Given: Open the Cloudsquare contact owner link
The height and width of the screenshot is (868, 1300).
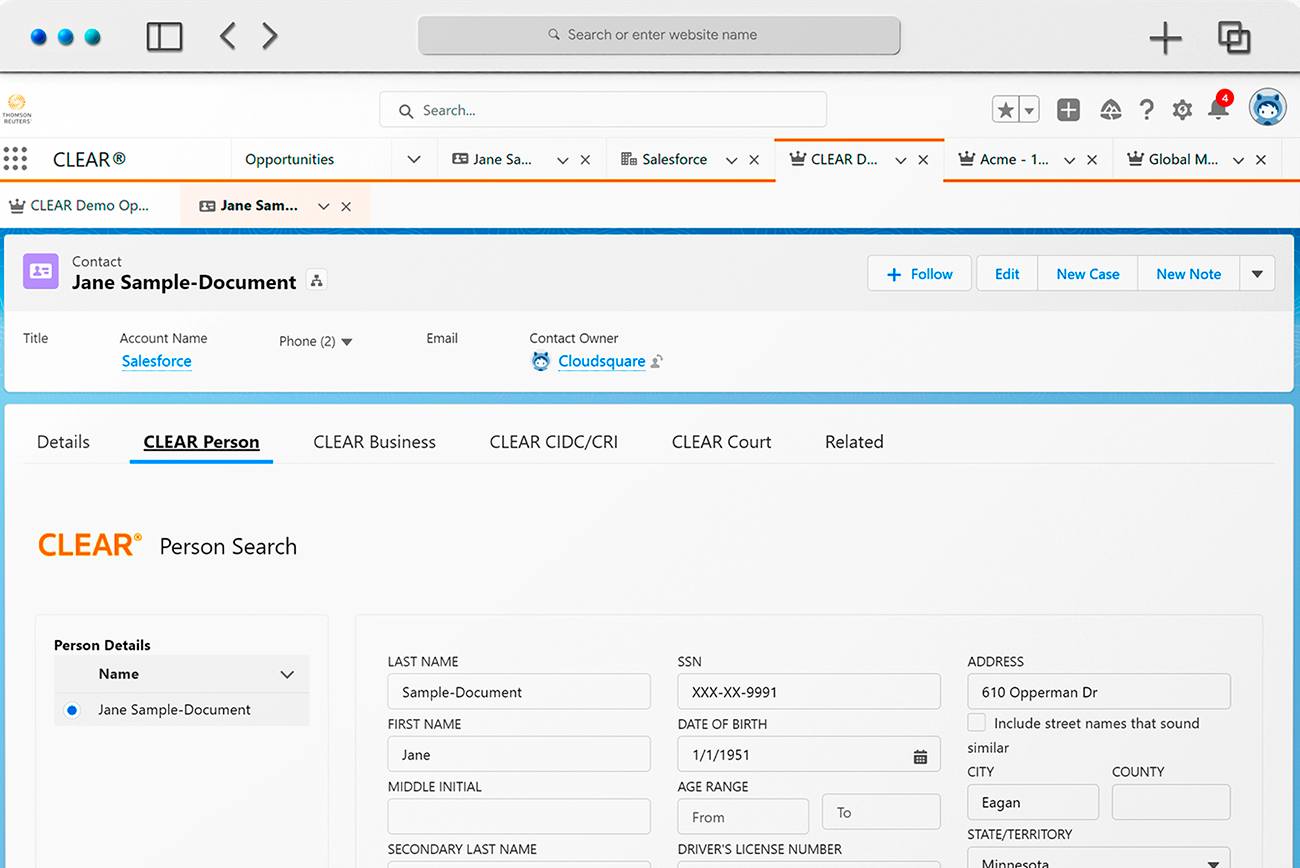Looking at the screenshot, I should [x=601, y=361].
